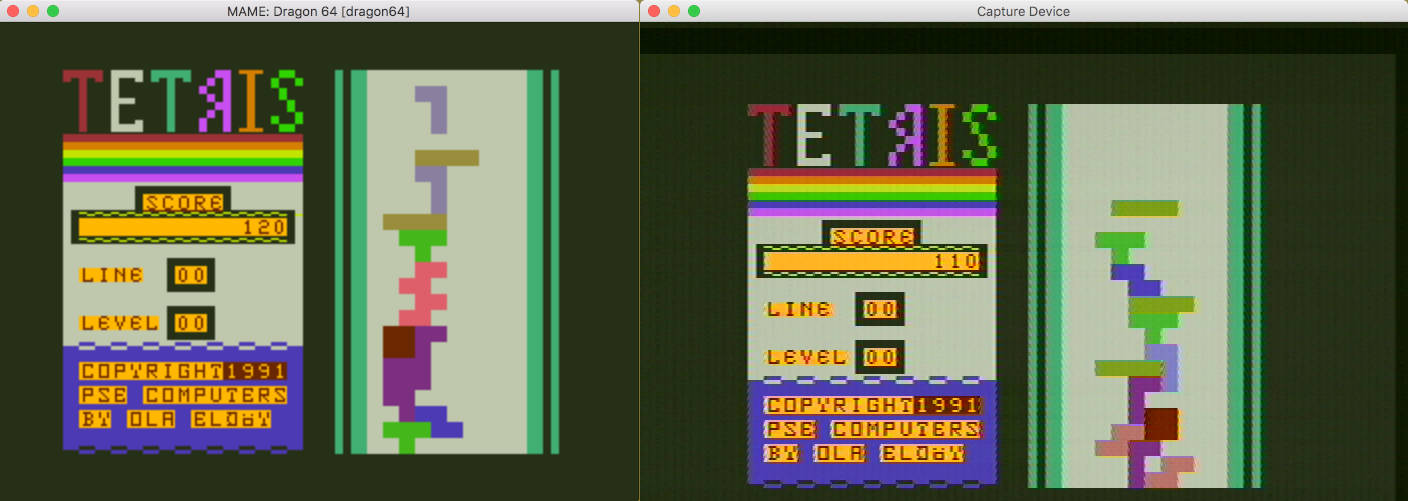The image size is (1408, 501).
Task: Close the MAME Dragon 64 window
Action: pyautogui.click(x=13, y=11)
